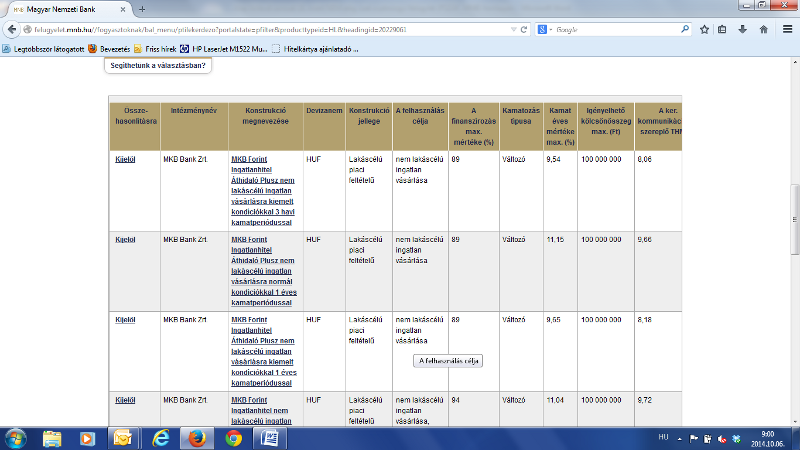
Task: Open the URL history dropdown arrow
Action: (x=513, y=30)
